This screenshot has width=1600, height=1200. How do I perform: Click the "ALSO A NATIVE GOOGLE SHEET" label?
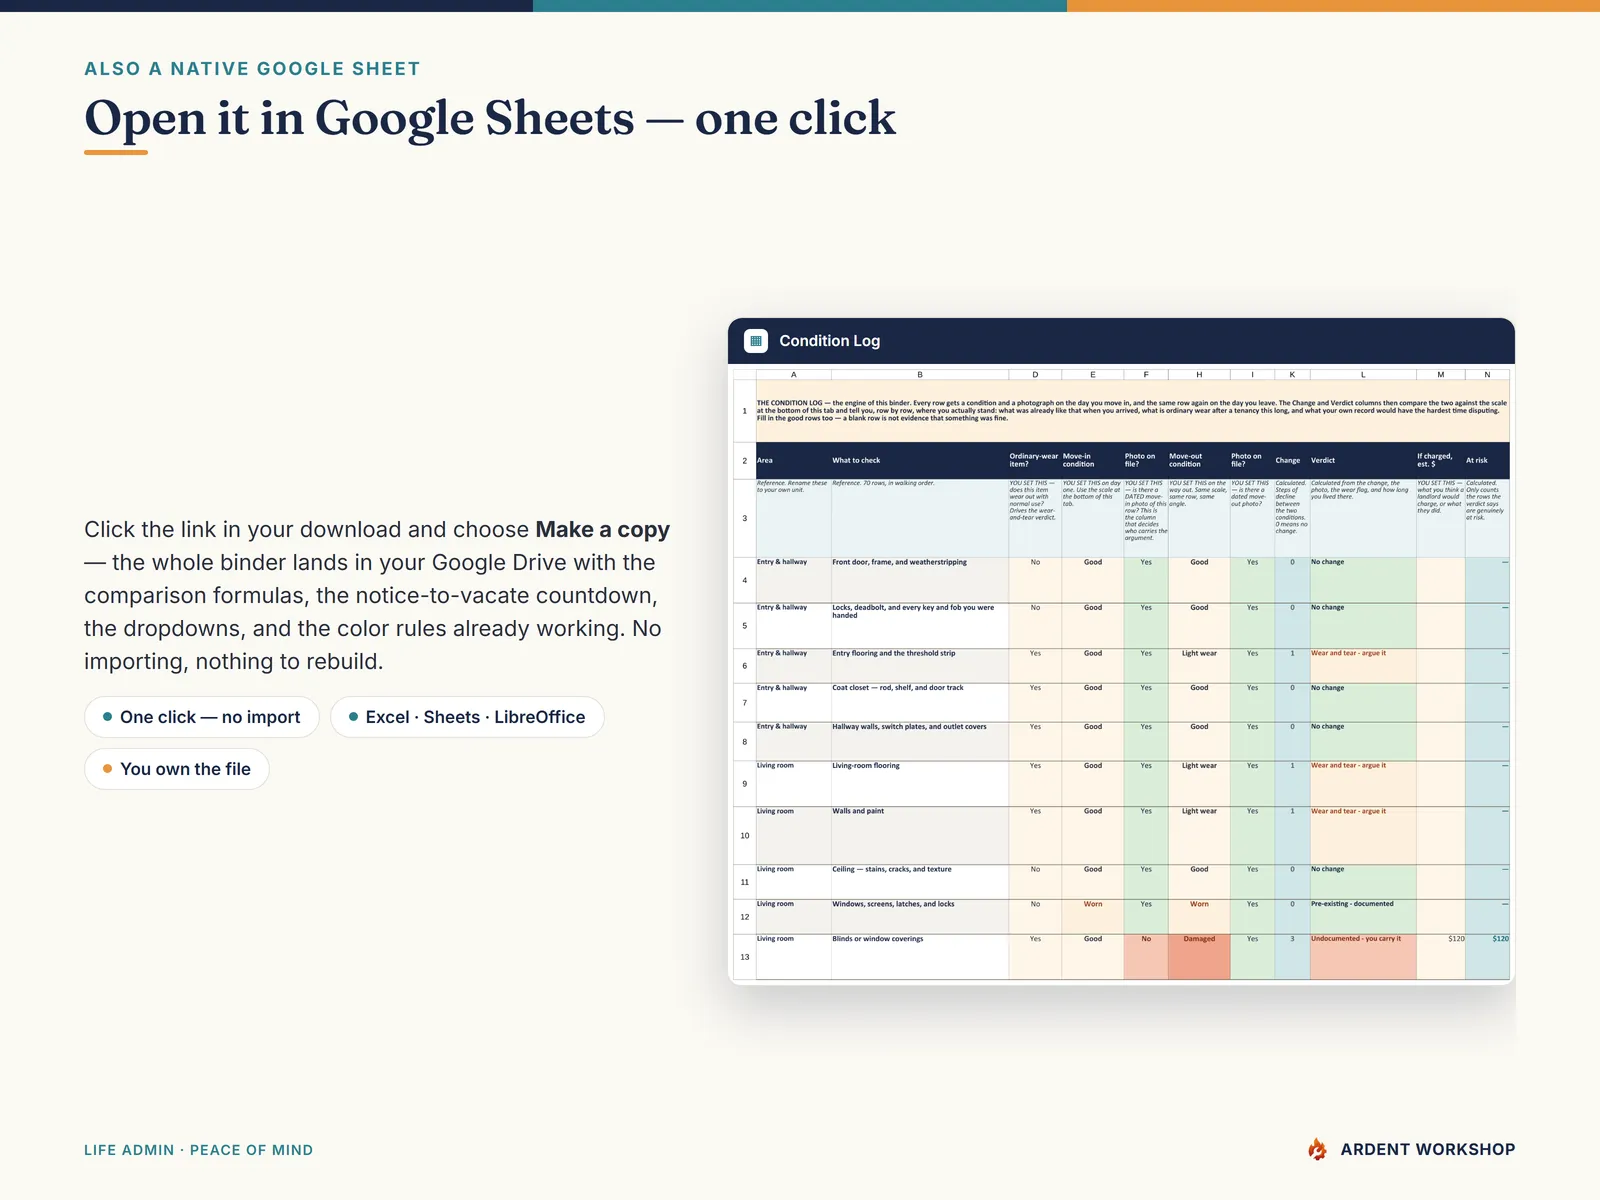pos(252,69)
